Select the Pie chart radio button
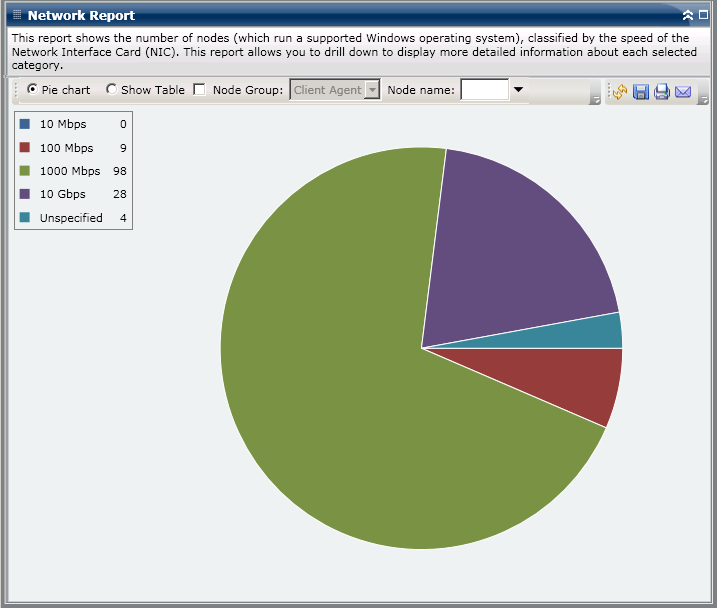Image resolution: width=717 pixels, height=608 pixels. 33,90
